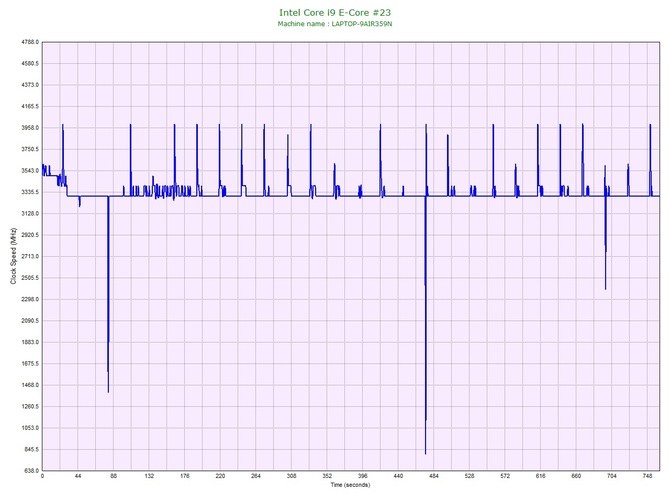Click the 572 x-axis tick label
The height and width of the screenshot is (502, 670).
click(505, 476)
